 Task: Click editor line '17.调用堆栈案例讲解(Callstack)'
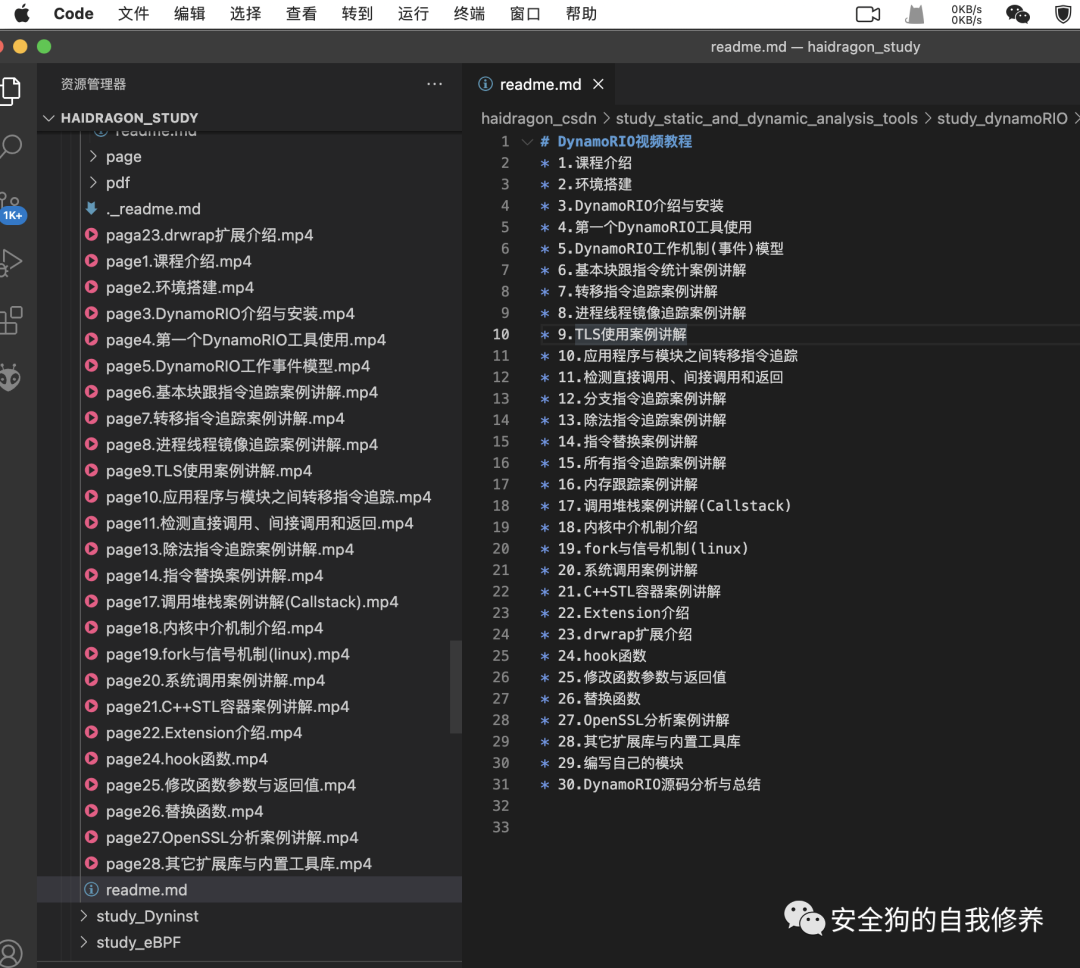[674, 506]
